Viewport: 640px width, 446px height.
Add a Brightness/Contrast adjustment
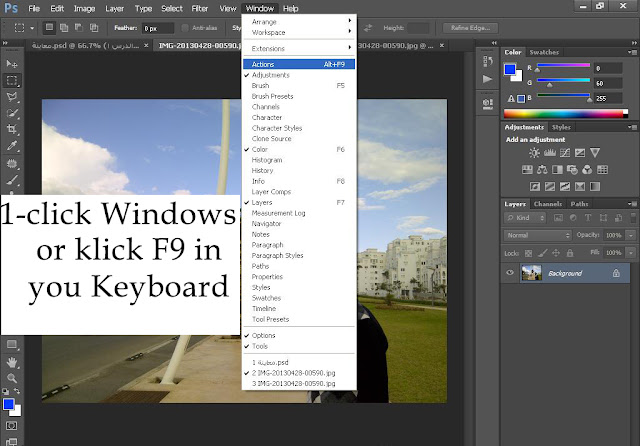pyautogui.click(x=534, y=153)
